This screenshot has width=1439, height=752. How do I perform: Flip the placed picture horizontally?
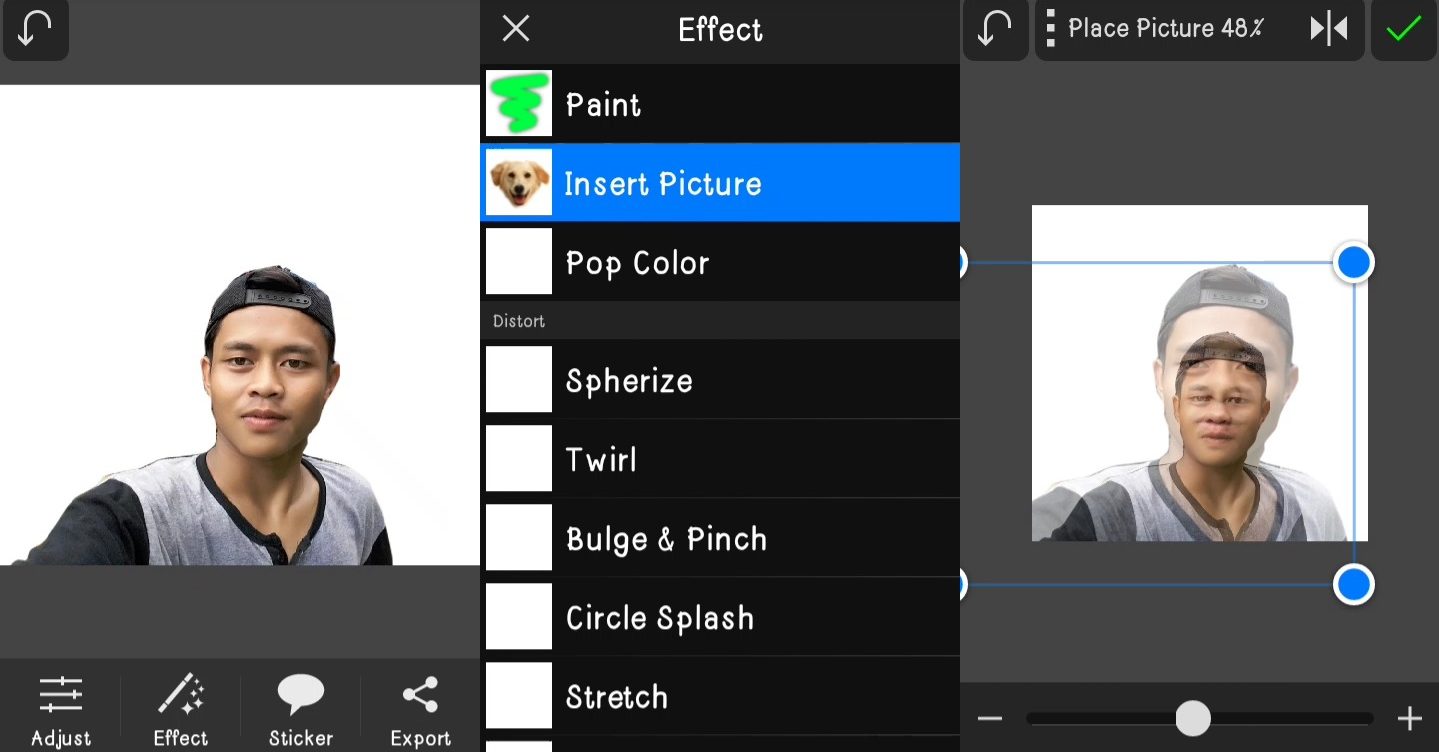(x=1329, y=30)
